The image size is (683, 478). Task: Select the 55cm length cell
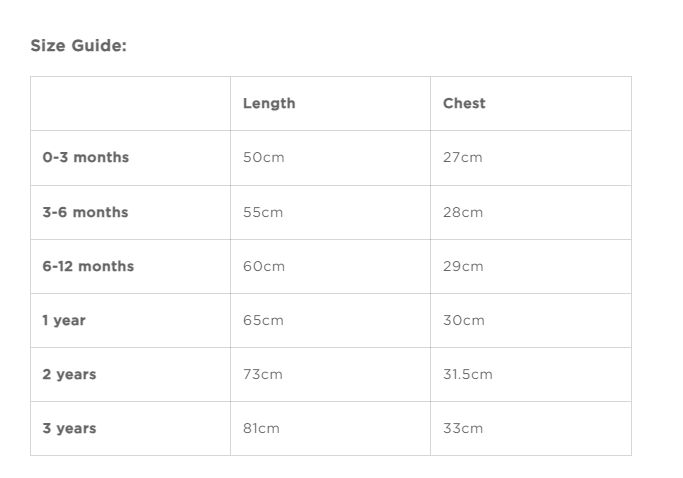(x=263, y=212)
